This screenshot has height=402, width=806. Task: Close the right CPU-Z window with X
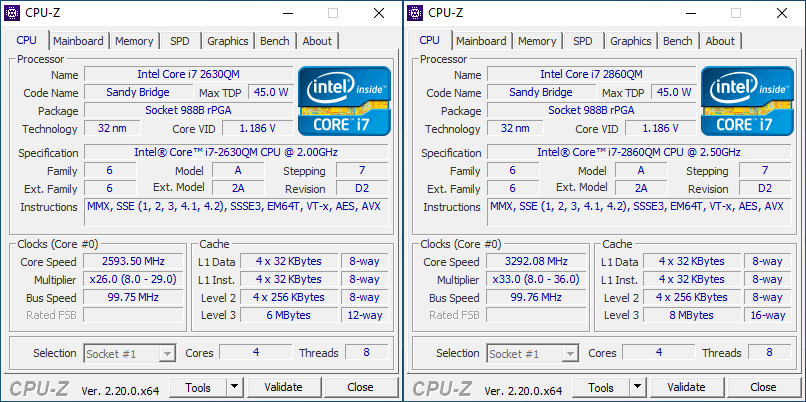(x=782, y=13)
